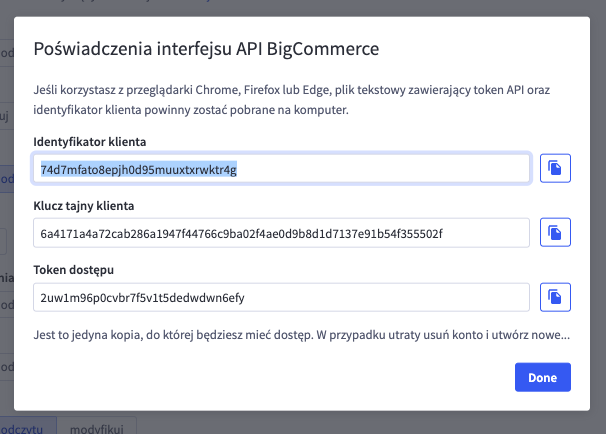Copy the Identyfikator klienta value

point(555,169)
